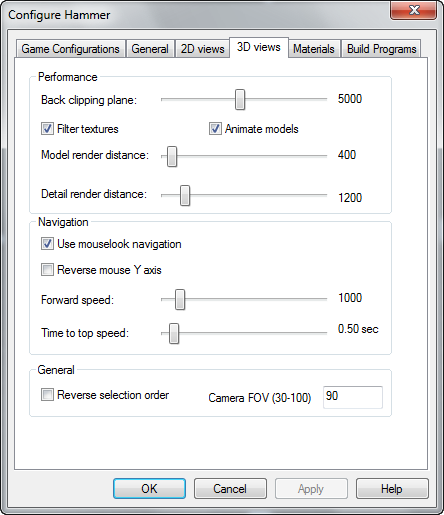Click the Configure Hammer title text
The height and width of the screenshot is (515, 444).
59,15
